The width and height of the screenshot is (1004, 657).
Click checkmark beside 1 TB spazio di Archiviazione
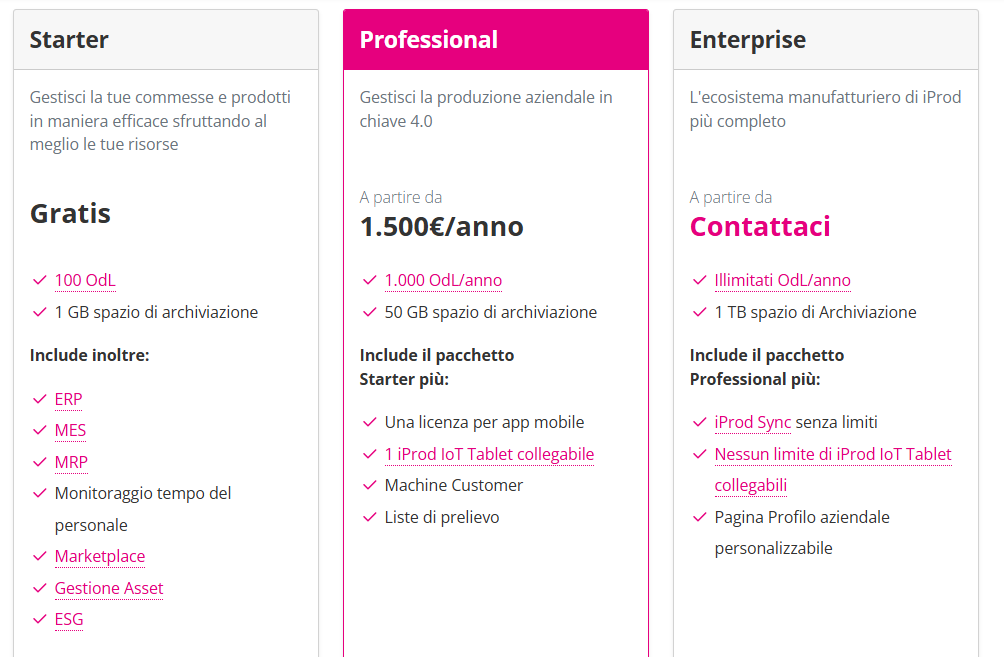[x=700, y=312]
